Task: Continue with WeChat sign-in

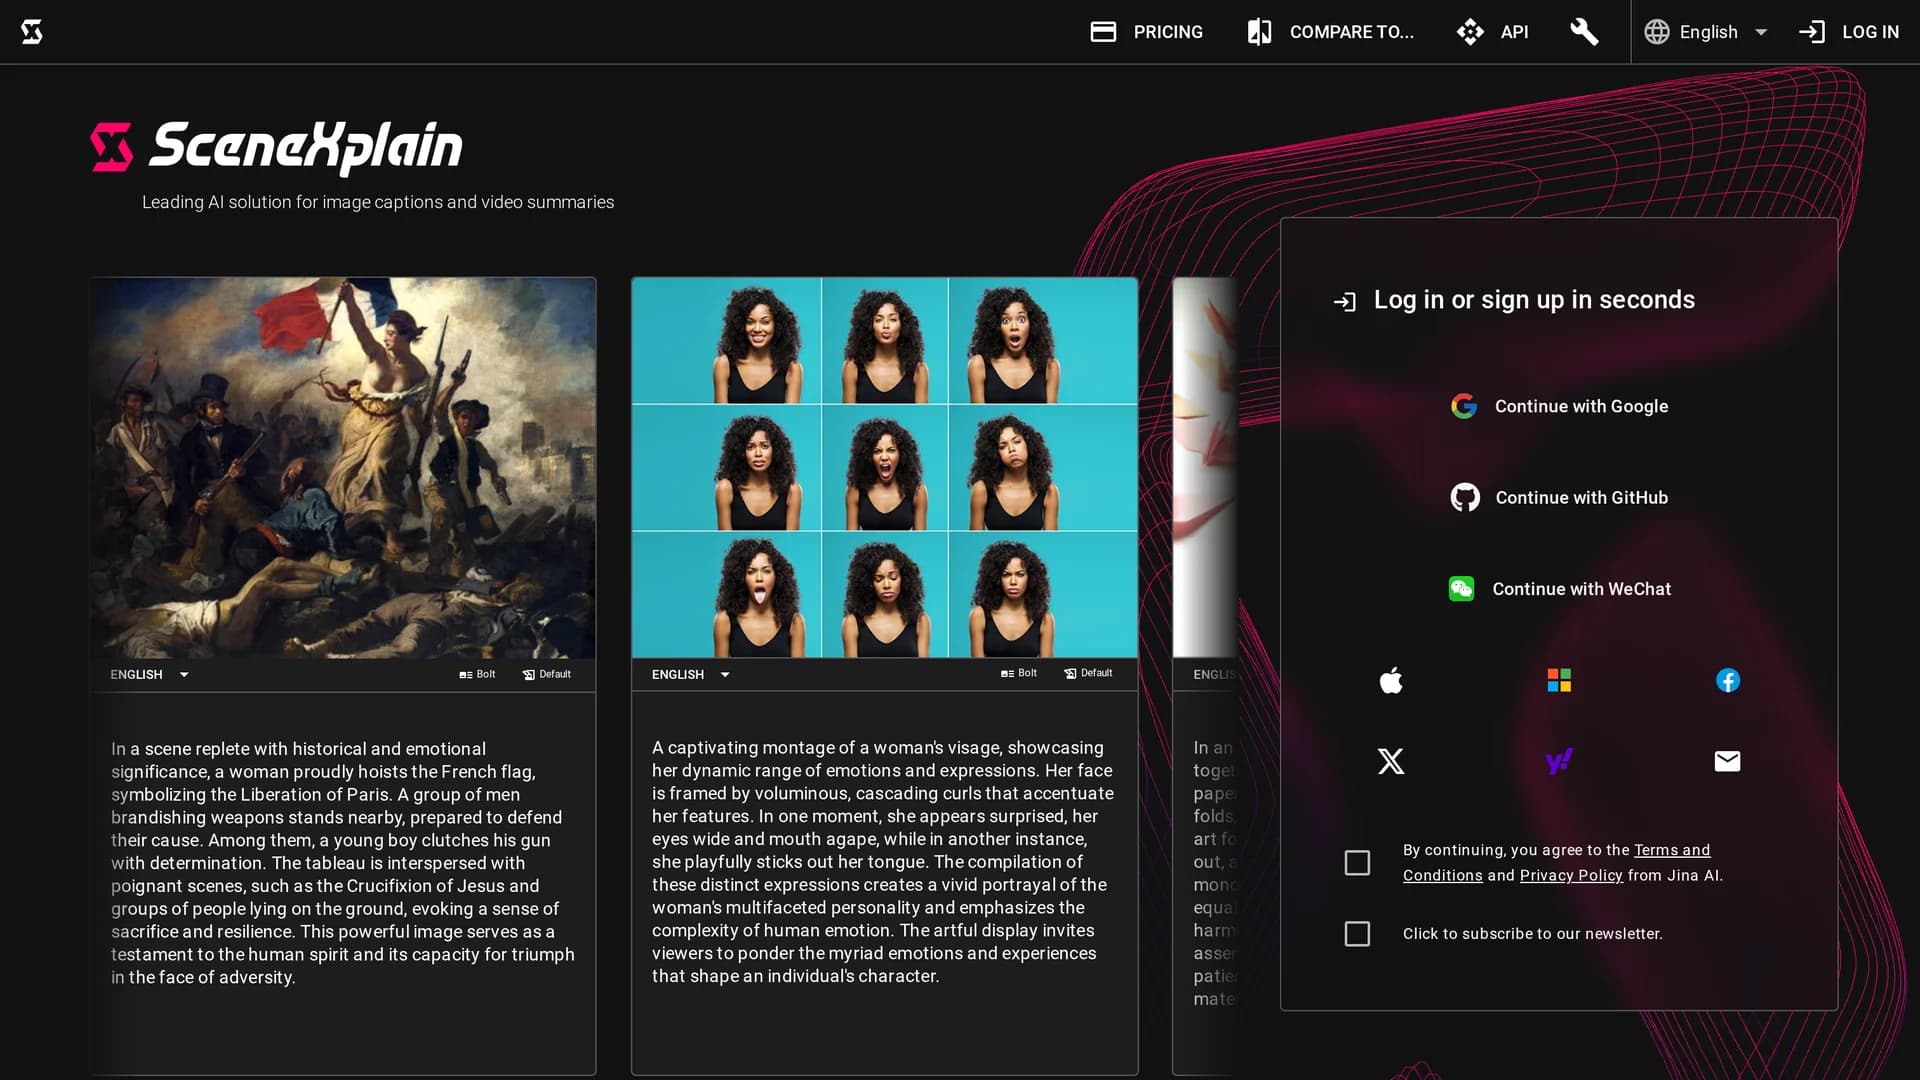Action: 1559,589
